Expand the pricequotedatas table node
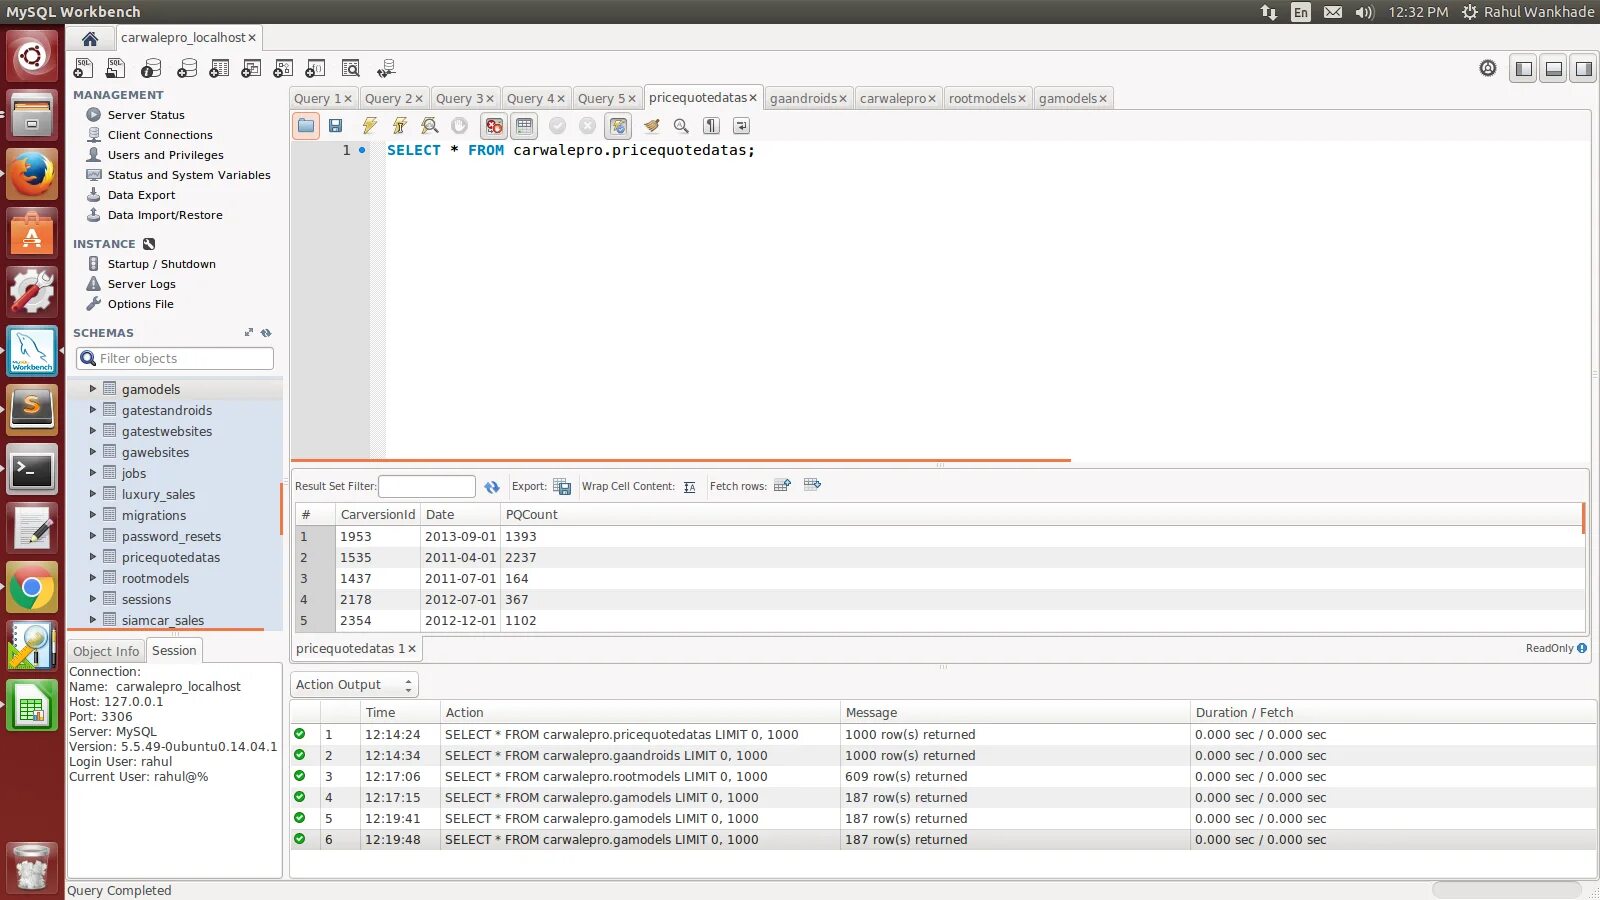 93,557
